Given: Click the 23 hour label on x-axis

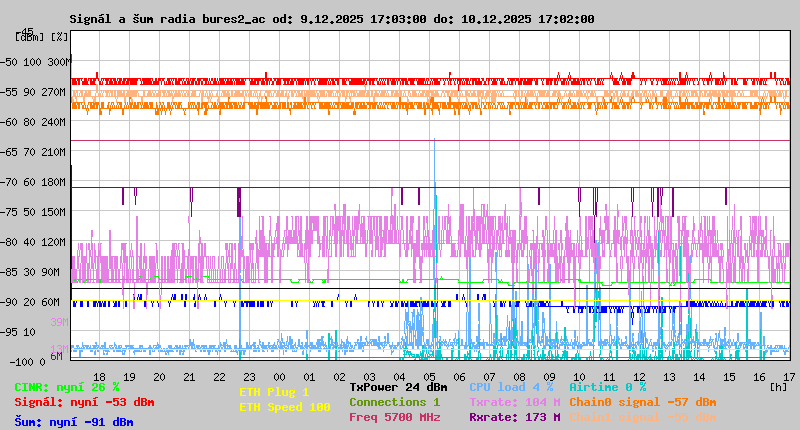Looking at the screenshot, I should pyautogui.click(x=250, y=376).
